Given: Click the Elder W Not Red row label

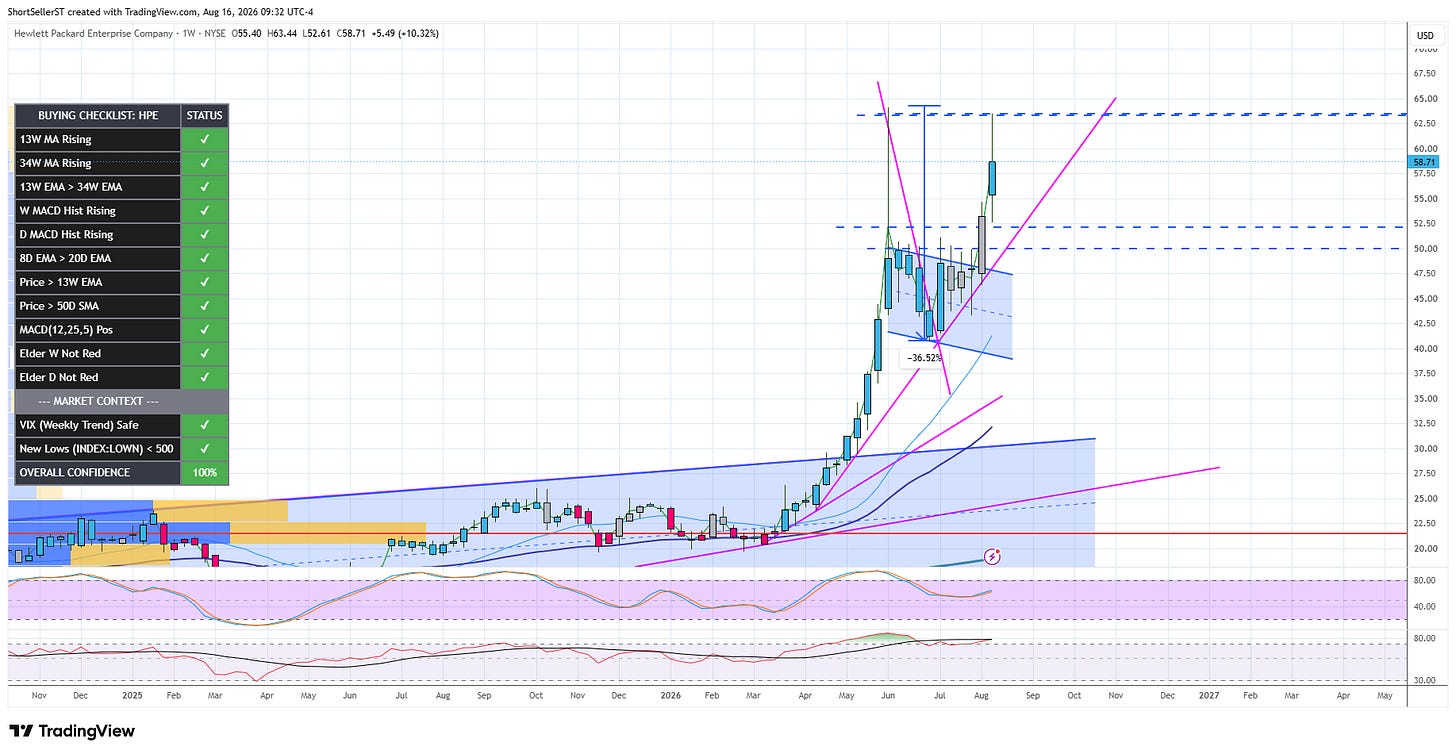Looking at the screenshot, I should 60,353.
